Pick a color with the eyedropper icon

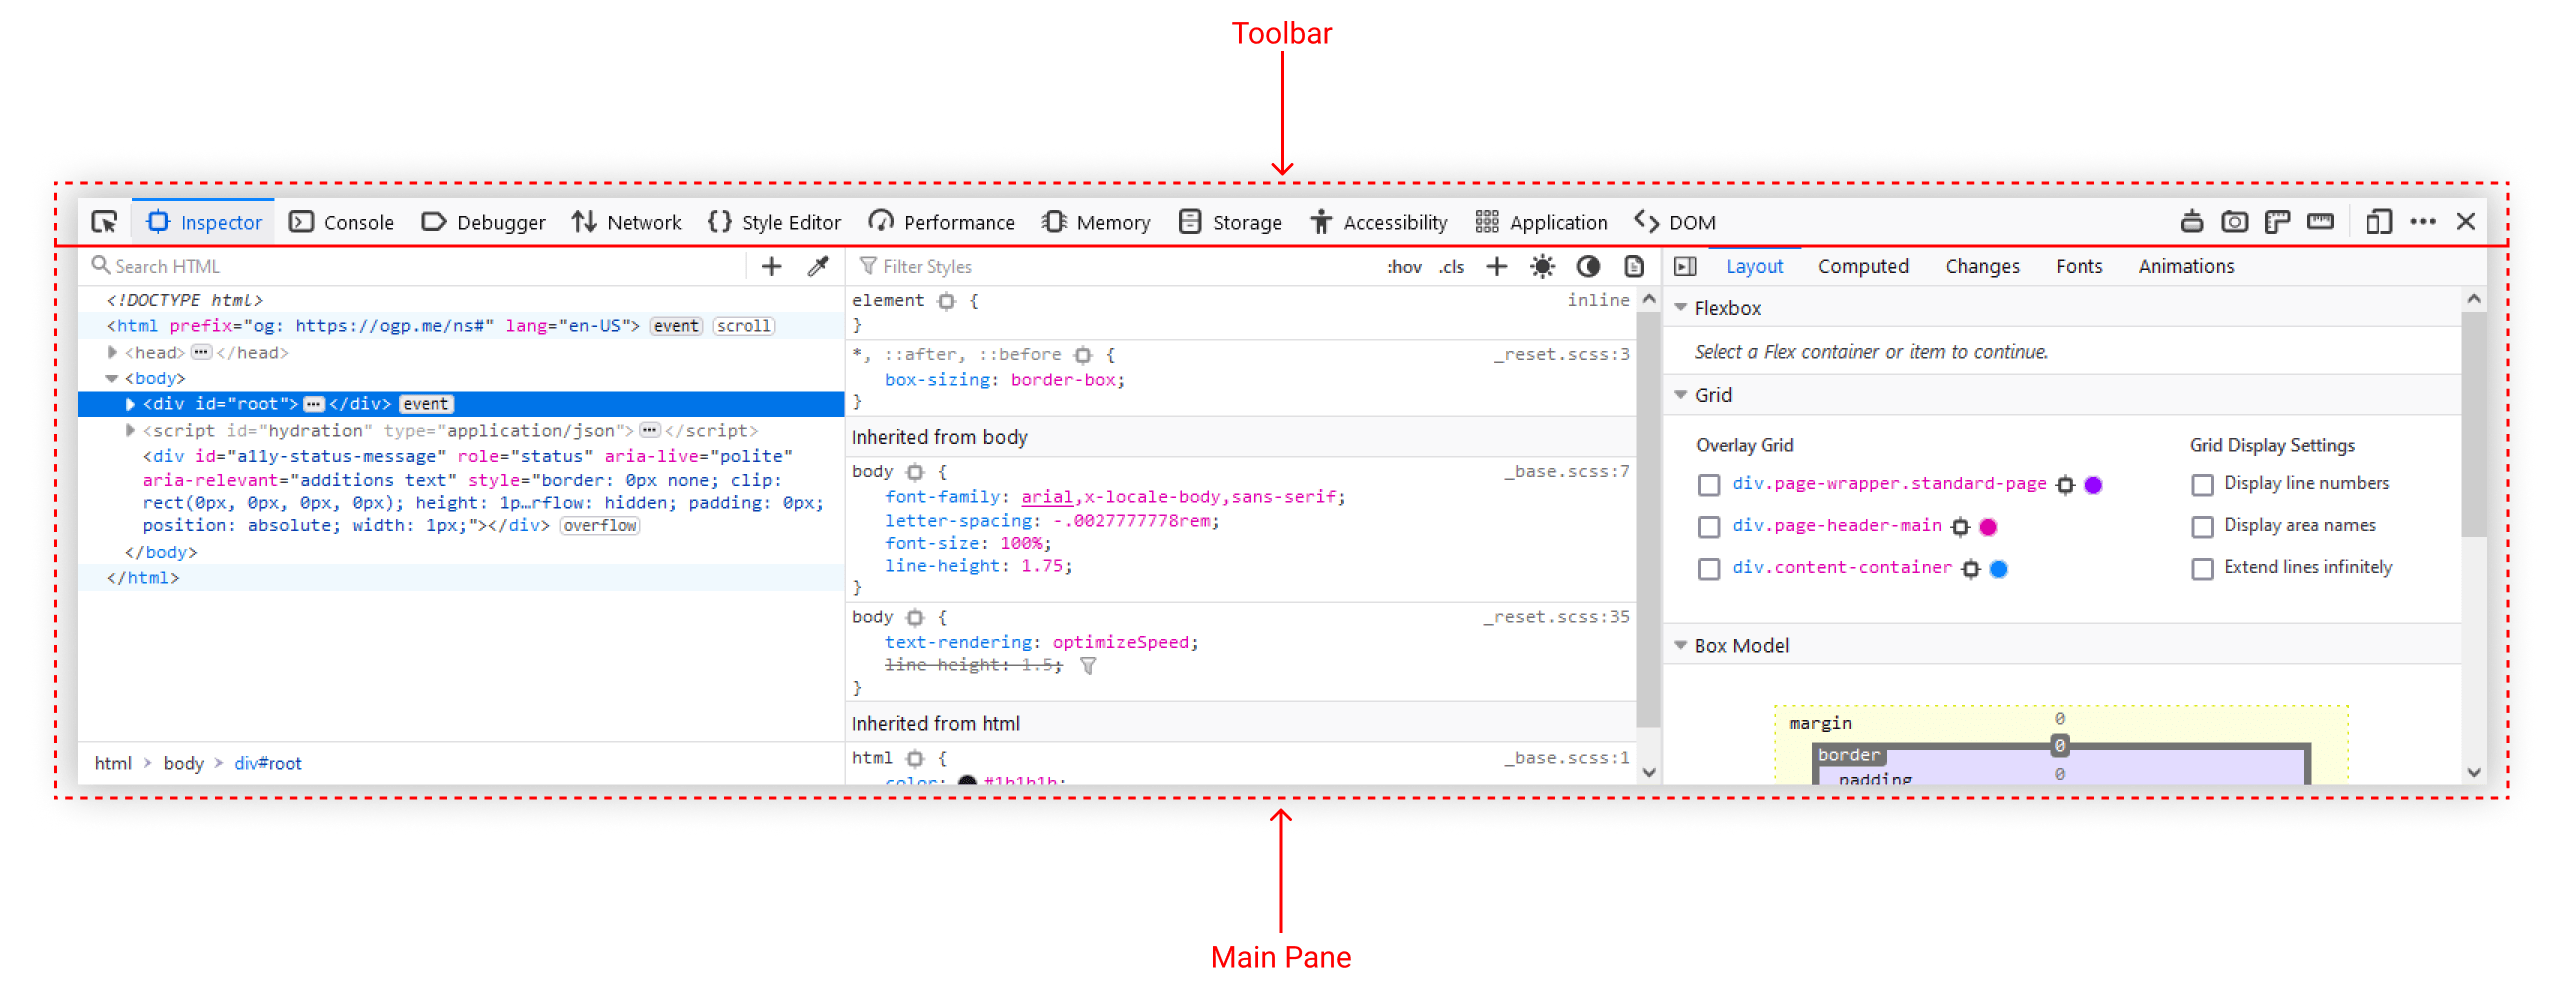[x=818, y=266]
